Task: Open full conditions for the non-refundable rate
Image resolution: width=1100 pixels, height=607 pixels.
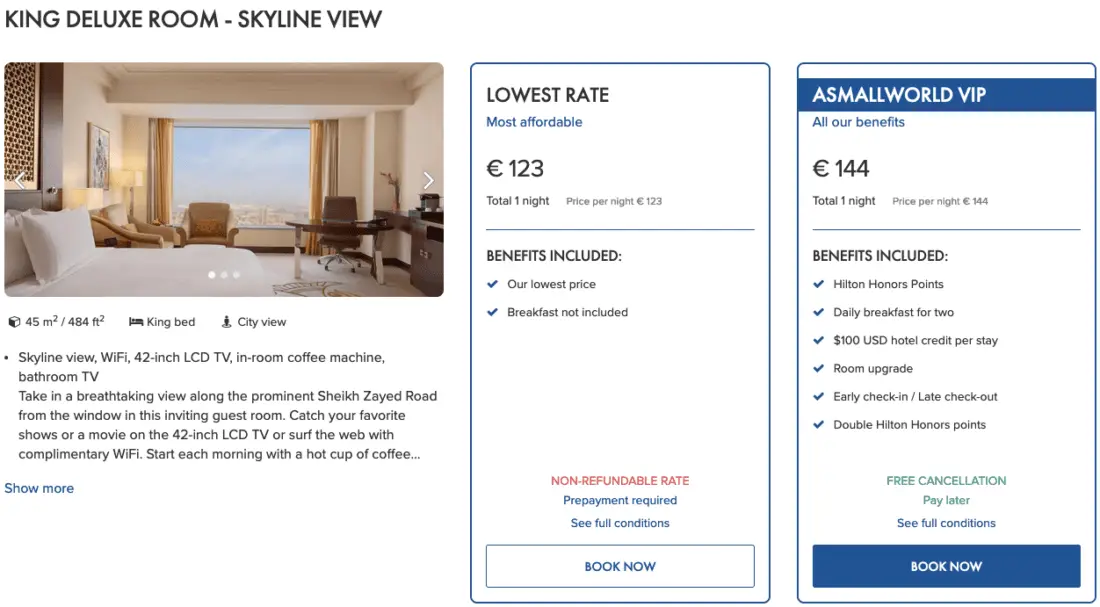Action: click(x=620, y=523)
